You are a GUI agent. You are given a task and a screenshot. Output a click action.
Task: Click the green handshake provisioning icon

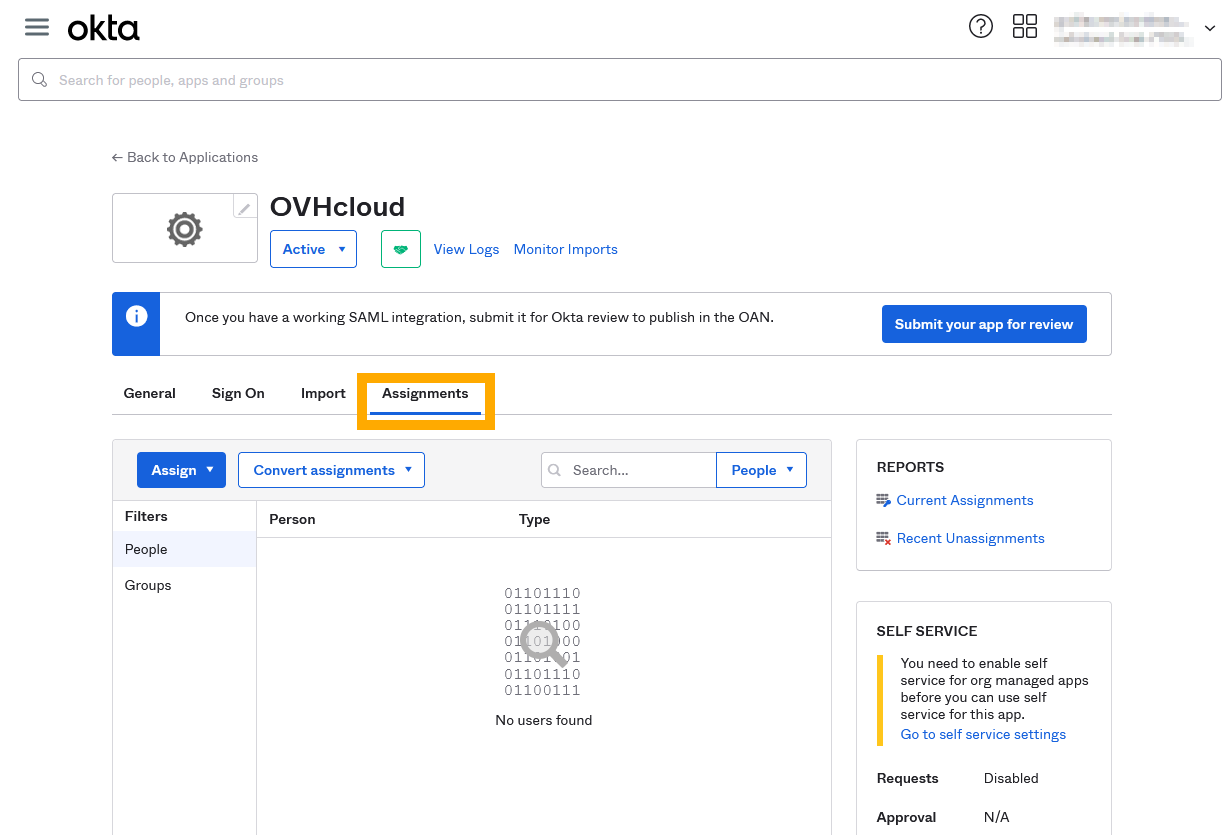pos(401,249)
